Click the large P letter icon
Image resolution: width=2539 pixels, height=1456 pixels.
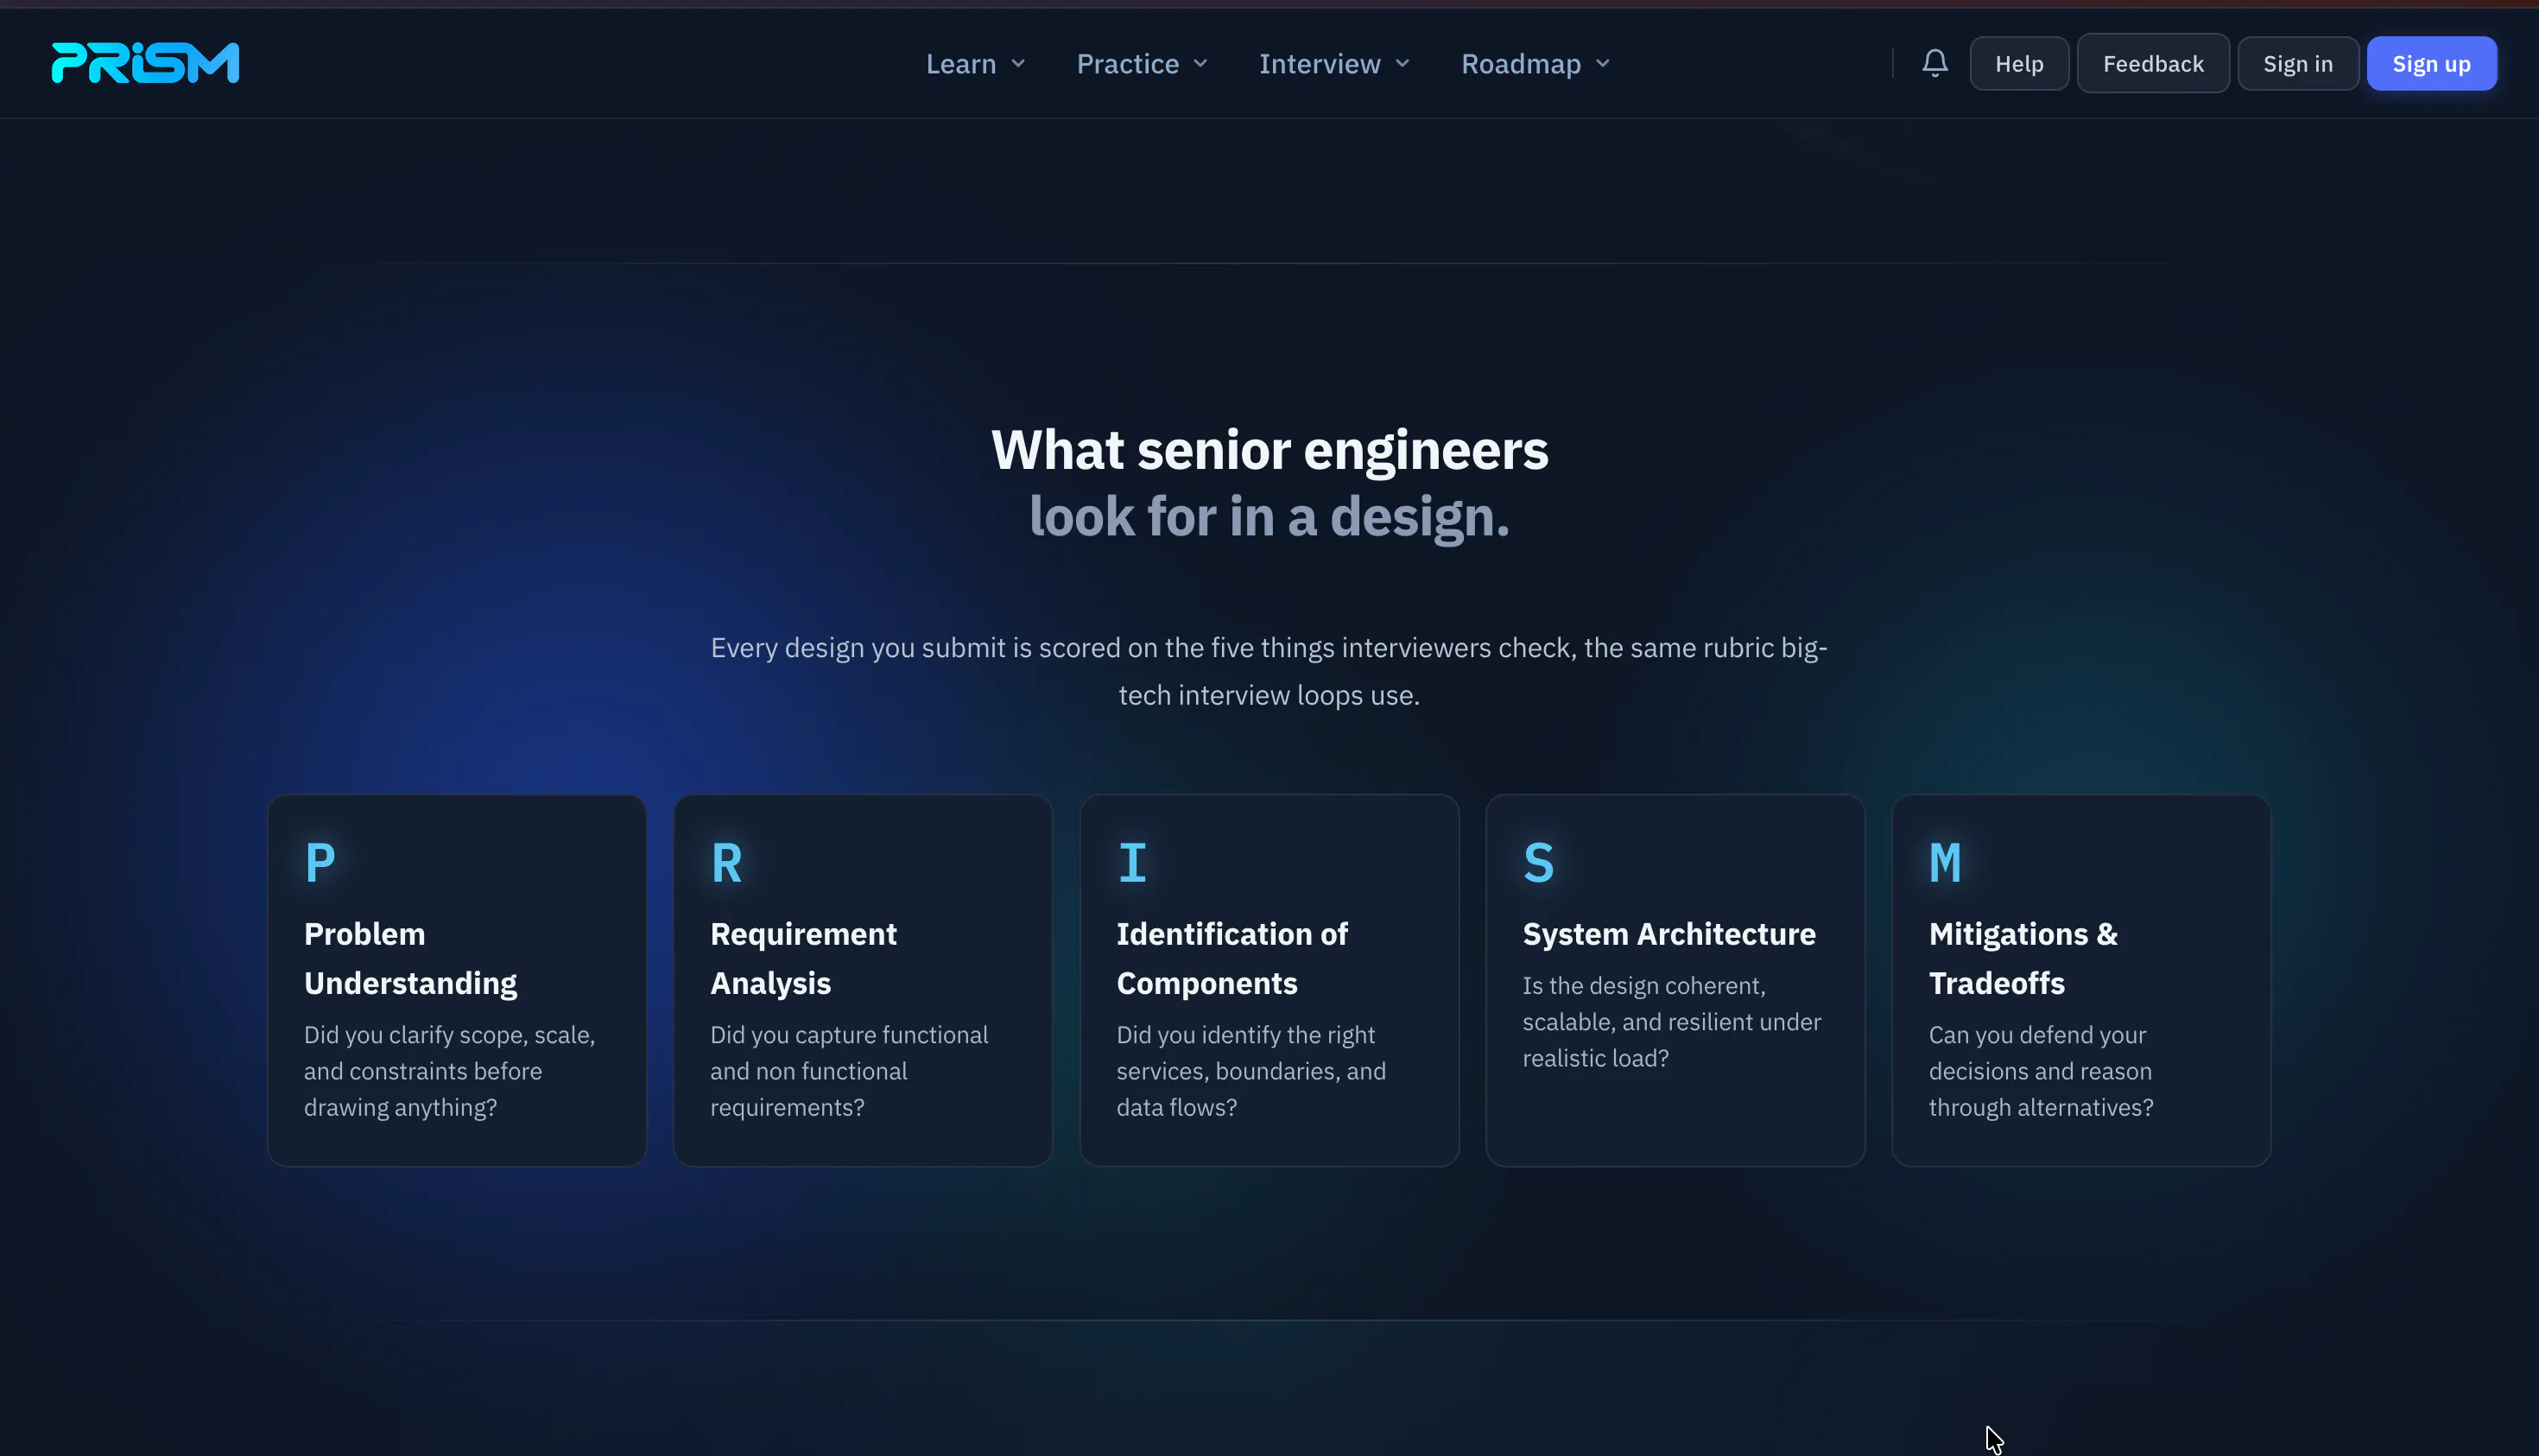(x=320, y=862)
